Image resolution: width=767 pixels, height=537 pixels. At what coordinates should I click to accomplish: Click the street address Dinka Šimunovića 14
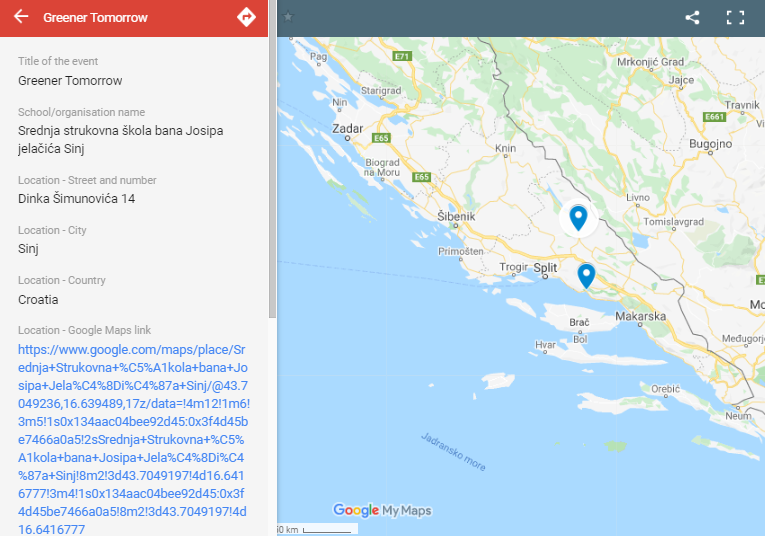[76, 199]
